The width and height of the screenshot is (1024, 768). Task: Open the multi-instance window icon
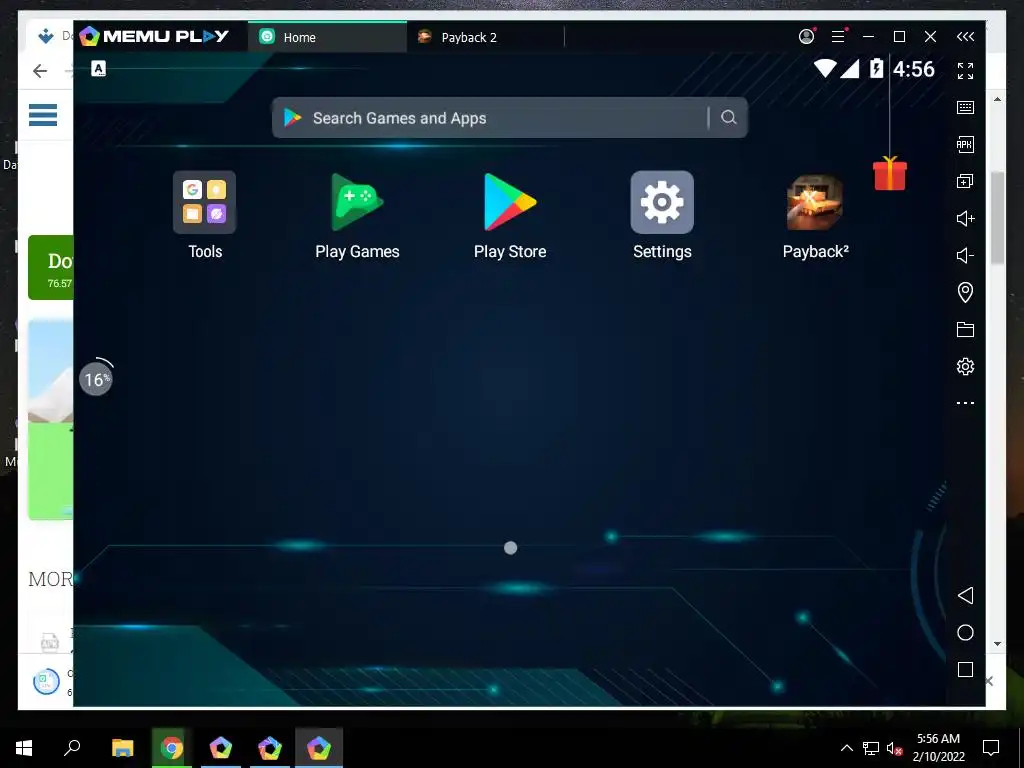pos(965,182)
